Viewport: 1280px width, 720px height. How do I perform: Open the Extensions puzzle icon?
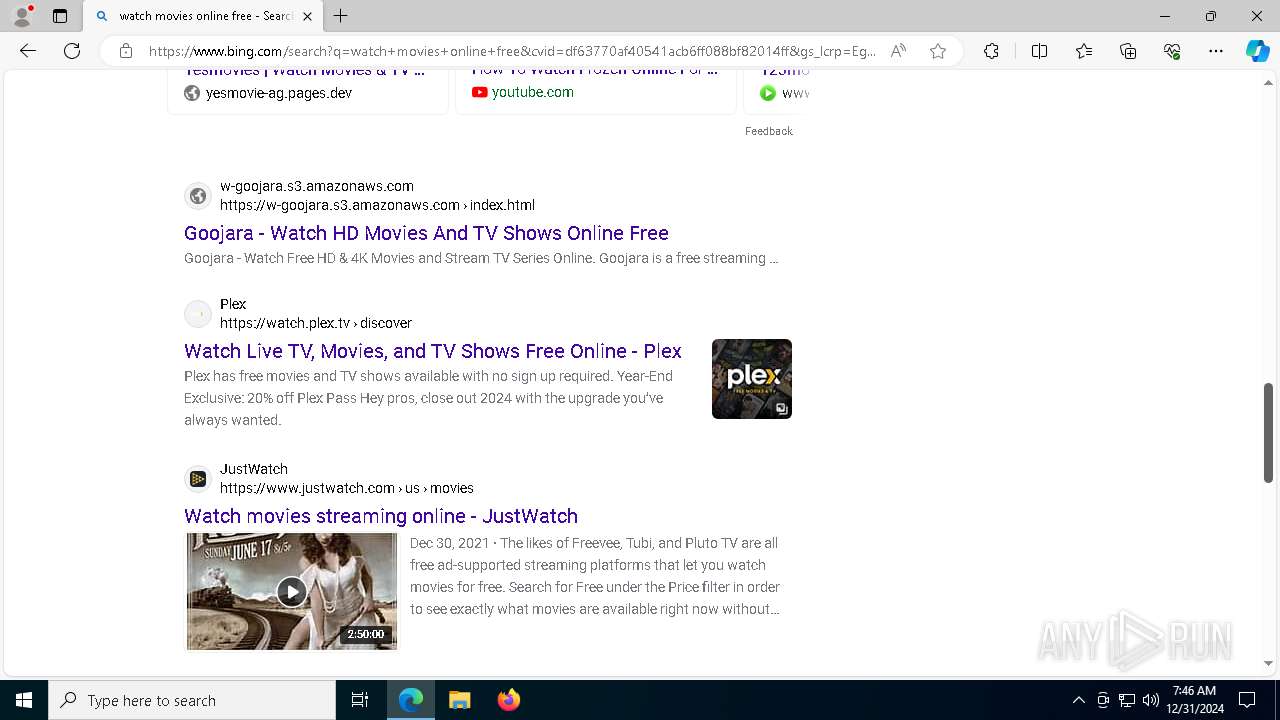click(x=991, y=51)
